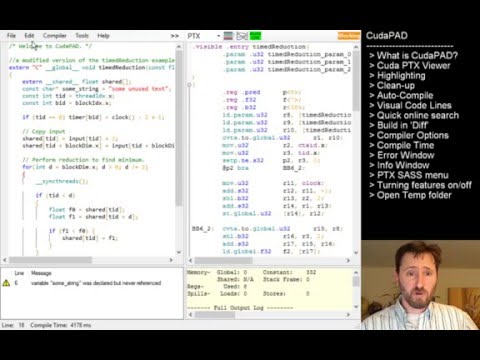This screenshot has height=360, width=480.
Task: Click the Line column header in error window
Action: tap(19, 273)
